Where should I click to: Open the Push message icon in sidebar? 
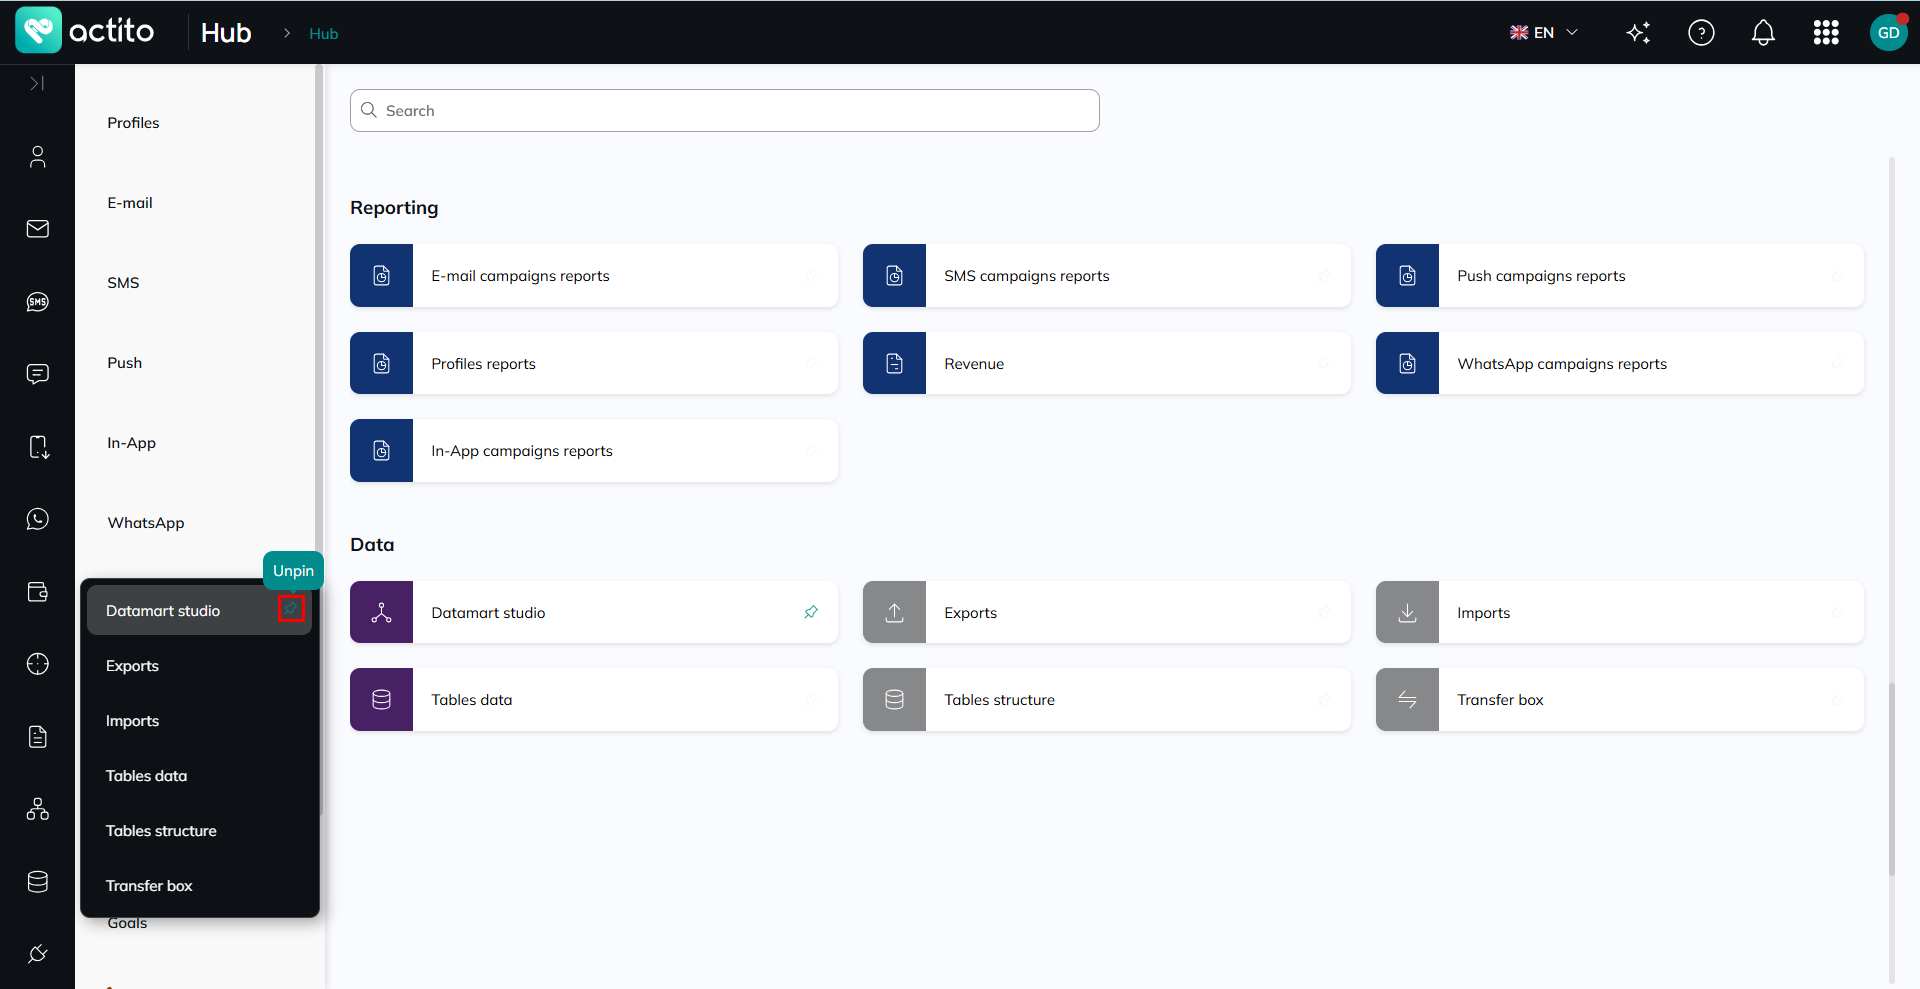point(37,374)
